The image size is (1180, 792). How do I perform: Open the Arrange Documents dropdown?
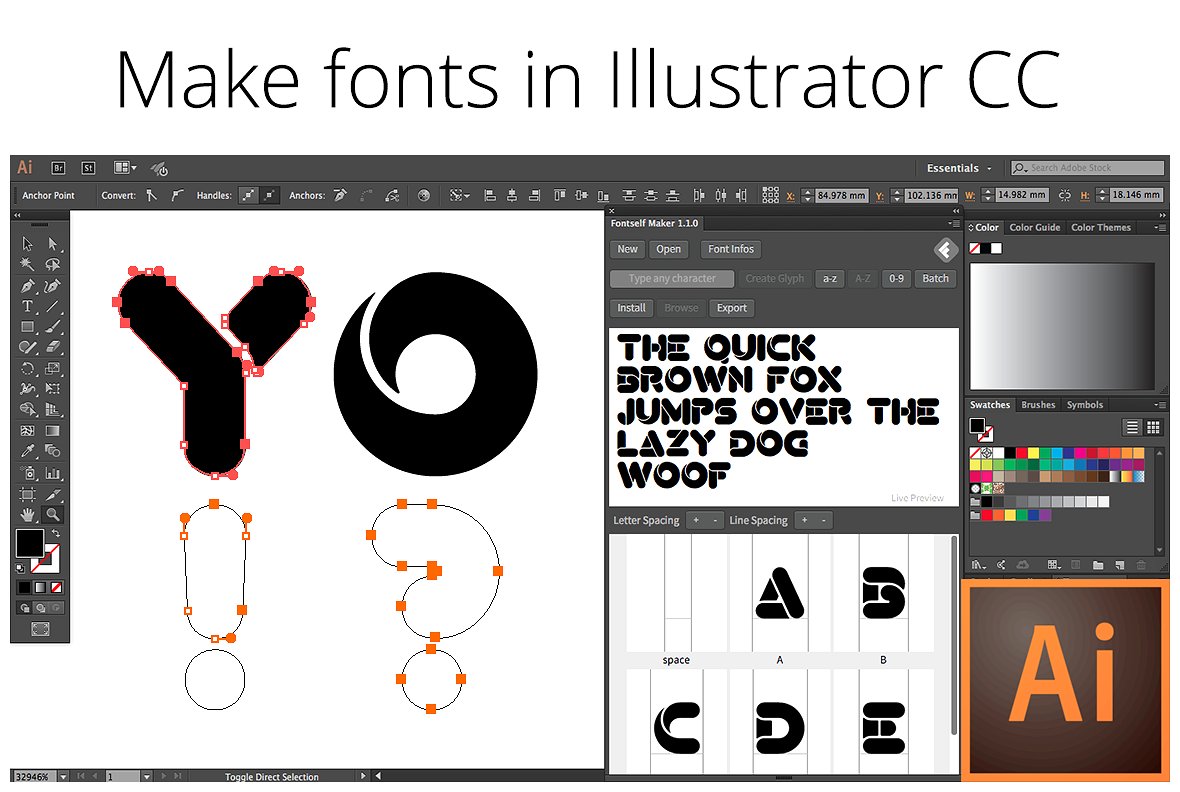tap(125, 168)
